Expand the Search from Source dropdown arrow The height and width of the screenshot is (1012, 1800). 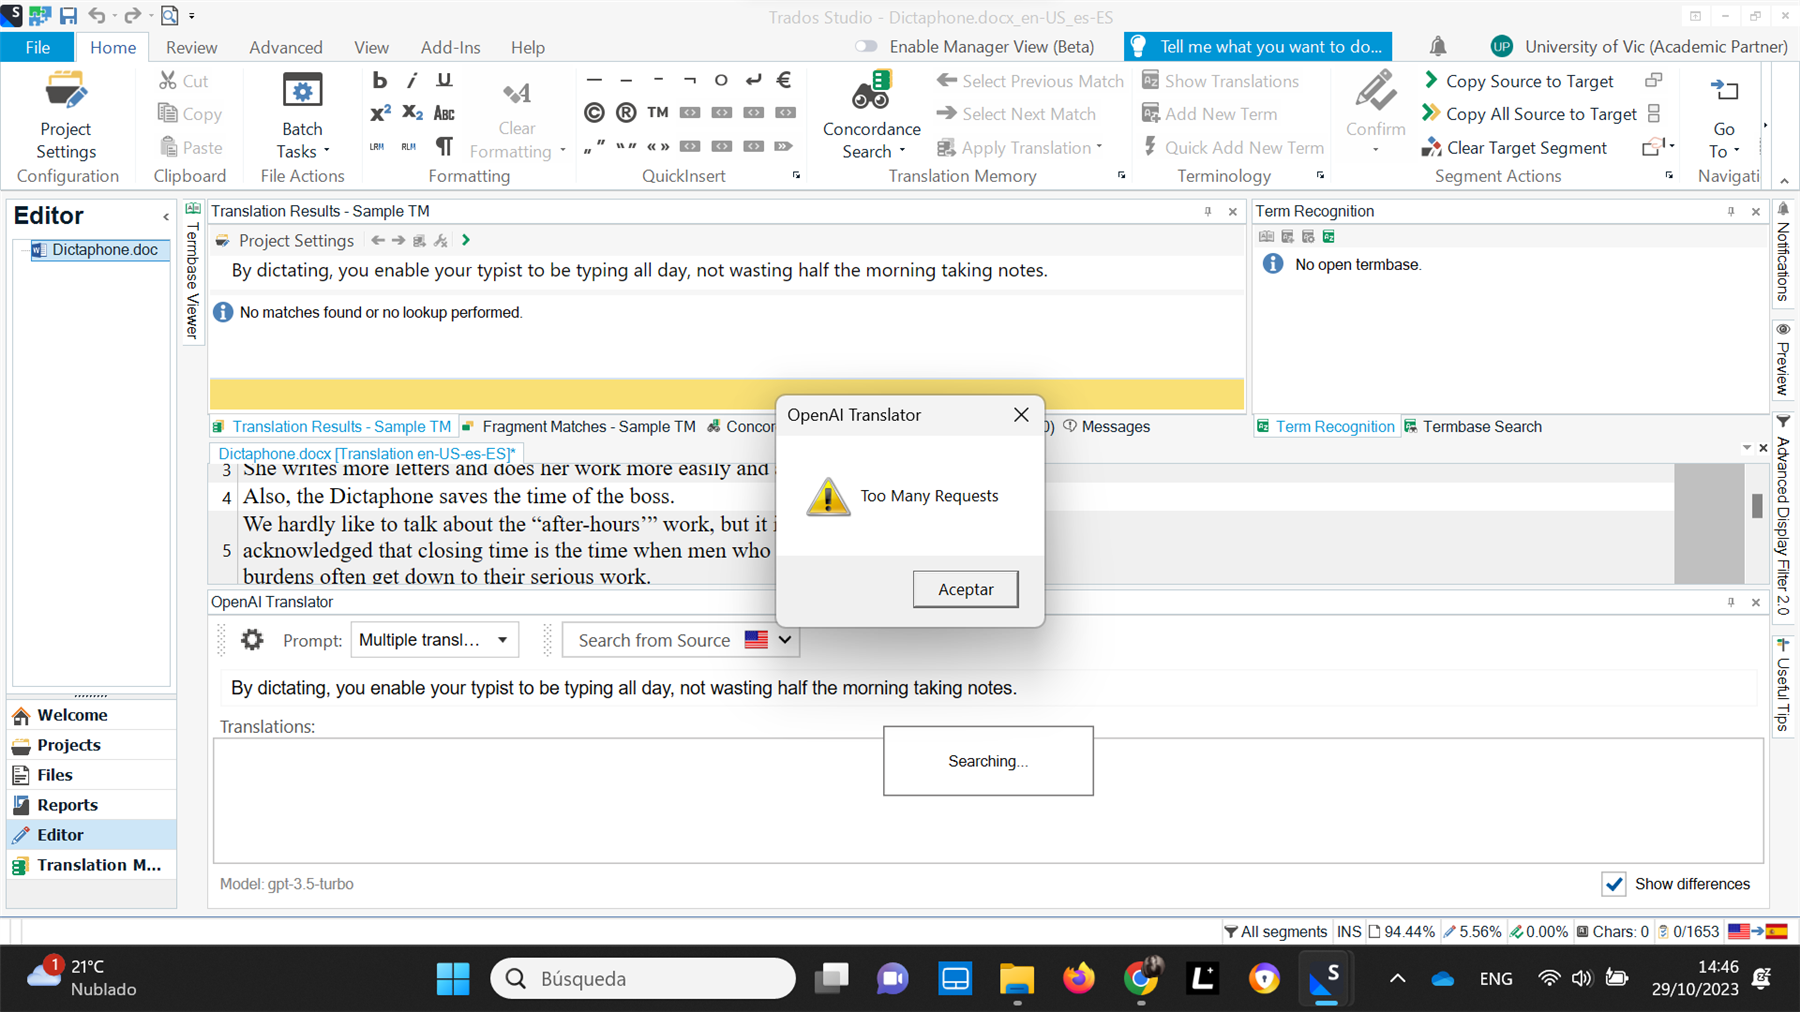785,640
